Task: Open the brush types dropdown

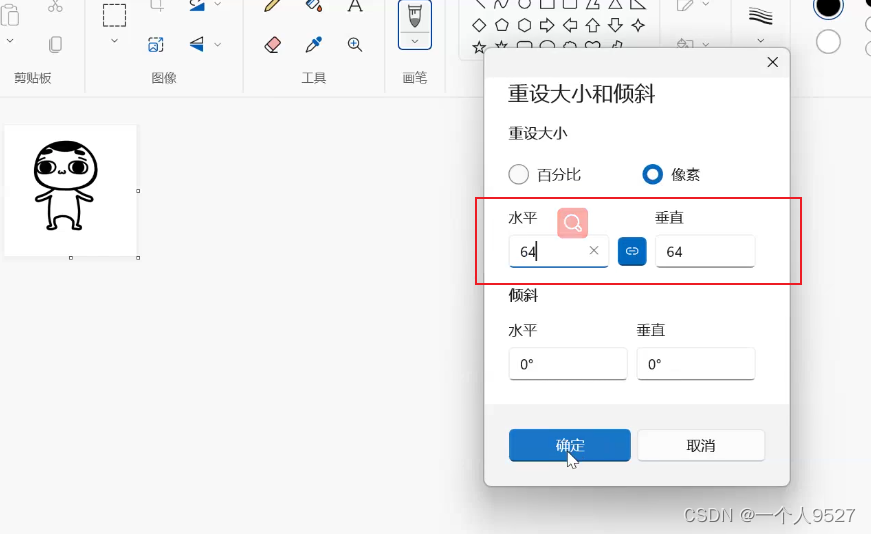Action: (415, 42)
